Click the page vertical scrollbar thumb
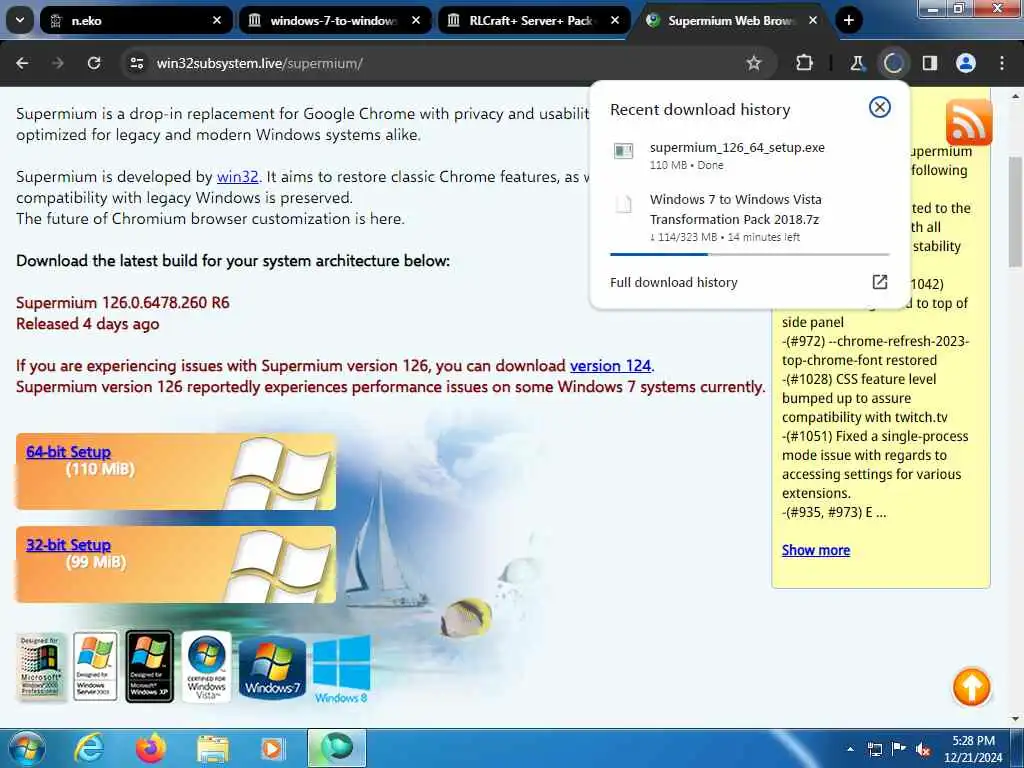This screenshot has height=768, width=1024. click(x=1015, y=212)
